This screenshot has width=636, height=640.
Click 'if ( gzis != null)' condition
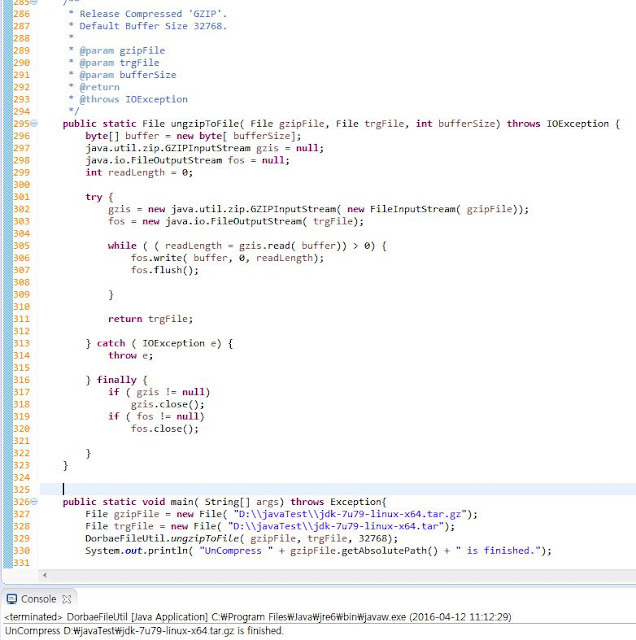(159, 392)
